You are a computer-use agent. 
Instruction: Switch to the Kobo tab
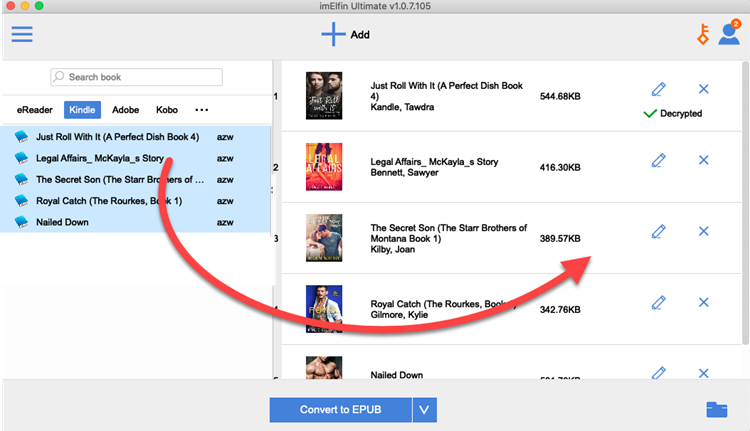tap(167, 110)
